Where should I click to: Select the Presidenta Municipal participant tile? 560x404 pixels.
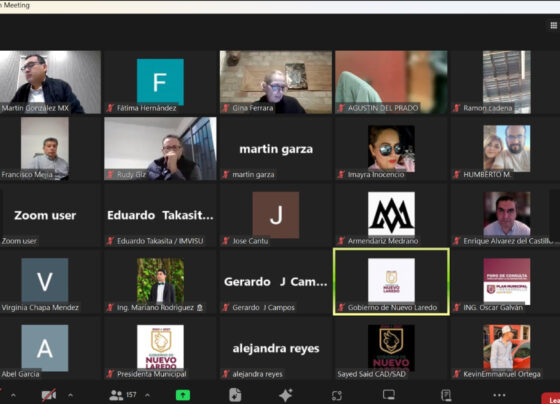pos(160,349)
